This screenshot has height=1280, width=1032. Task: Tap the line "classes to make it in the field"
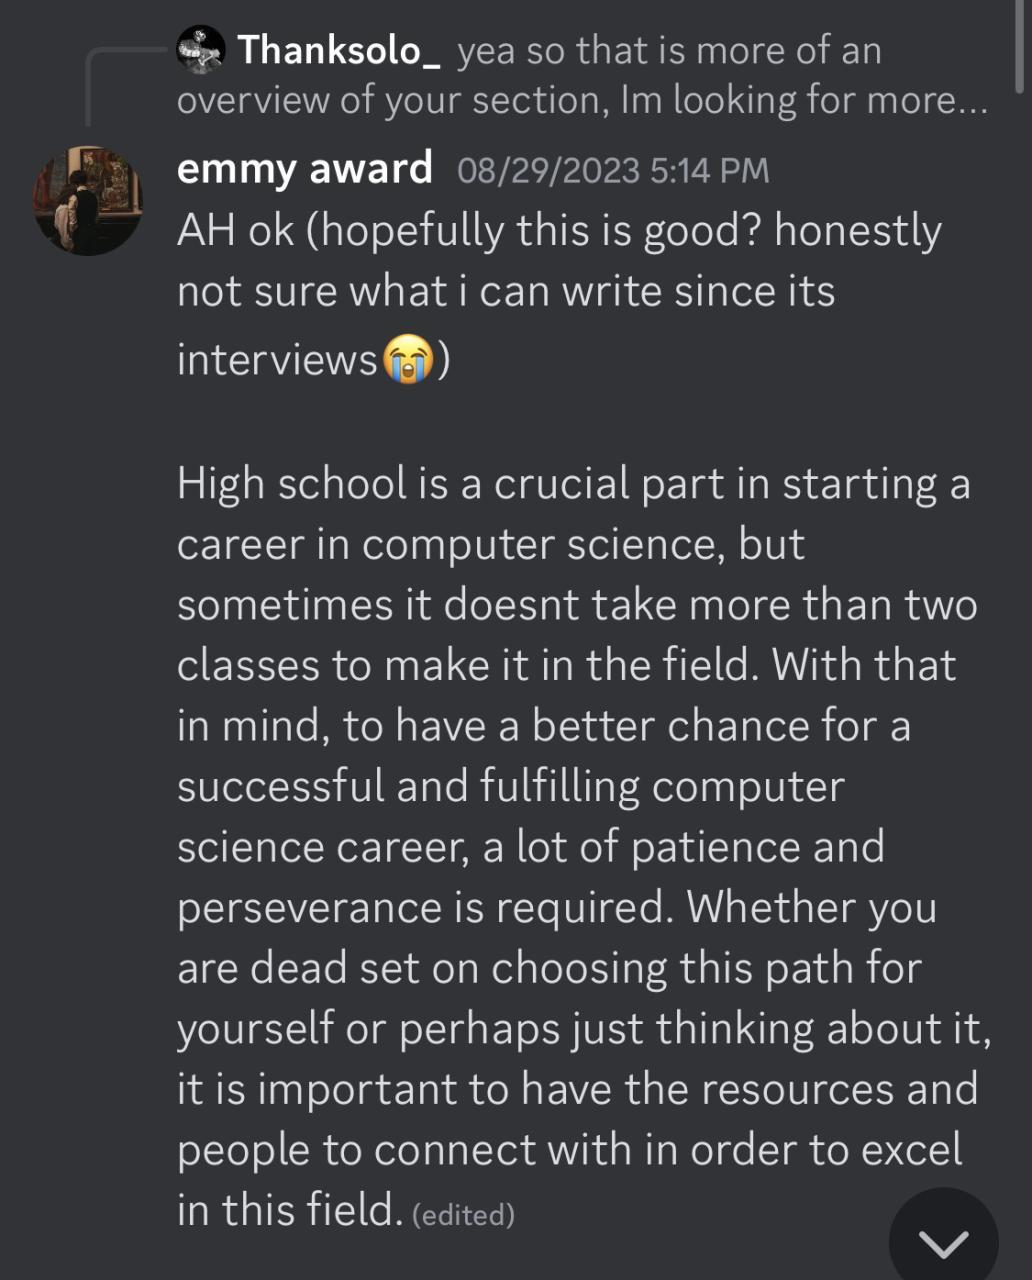click(566, 665)
